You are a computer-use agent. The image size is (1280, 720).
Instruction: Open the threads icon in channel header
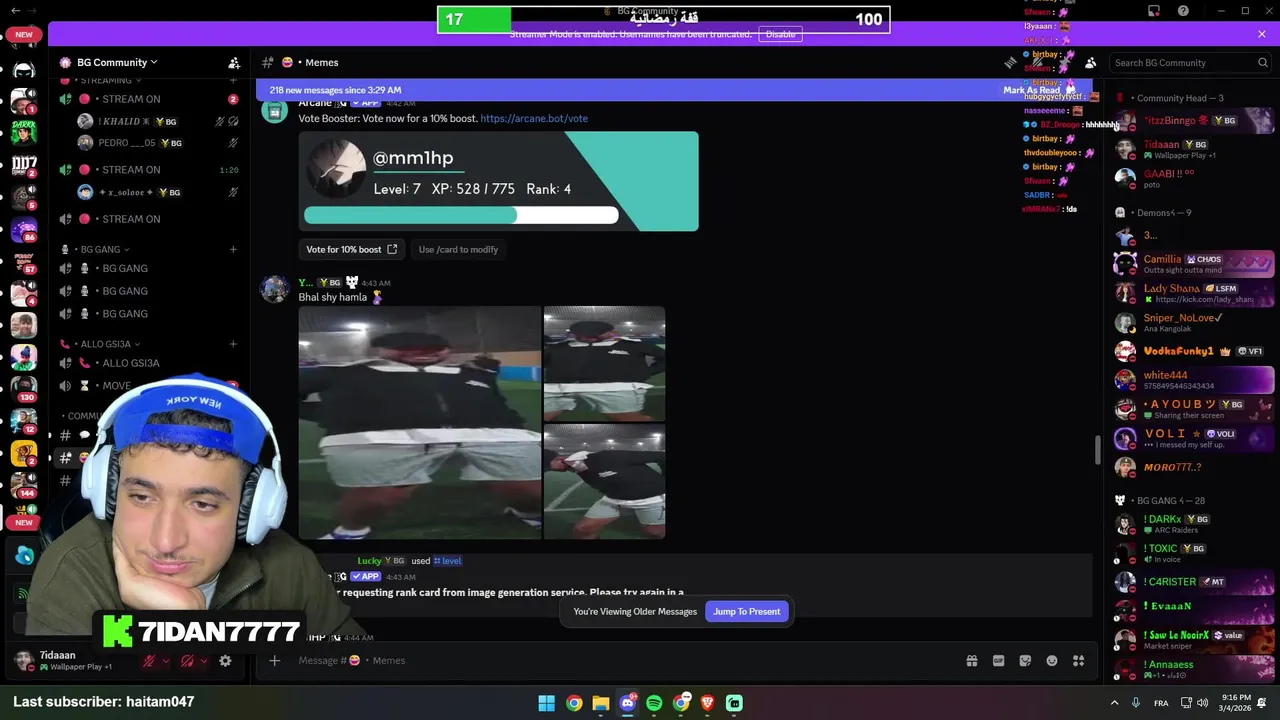1010,62
